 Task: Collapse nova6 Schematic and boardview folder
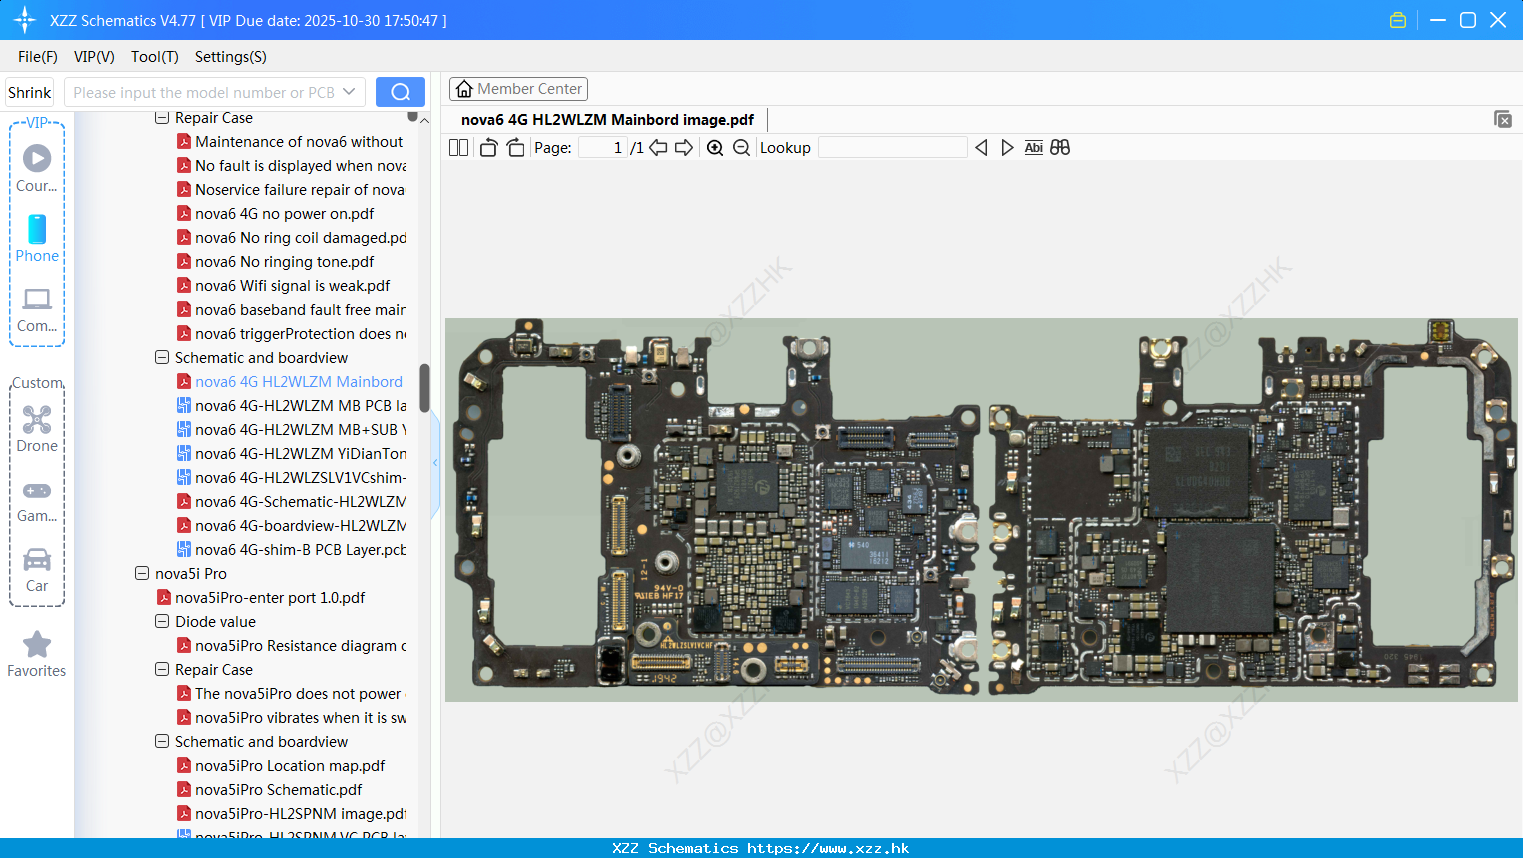[x=162, y=357]
